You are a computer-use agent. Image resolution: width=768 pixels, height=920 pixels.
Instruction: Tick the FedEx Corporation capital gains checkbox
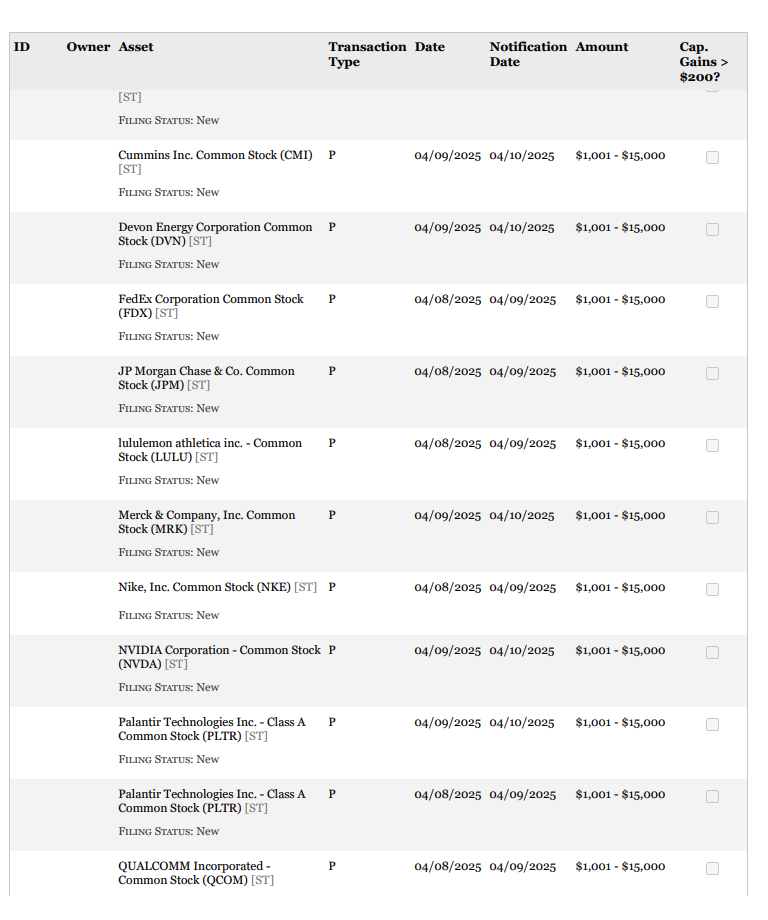click(x=712, y=301)
